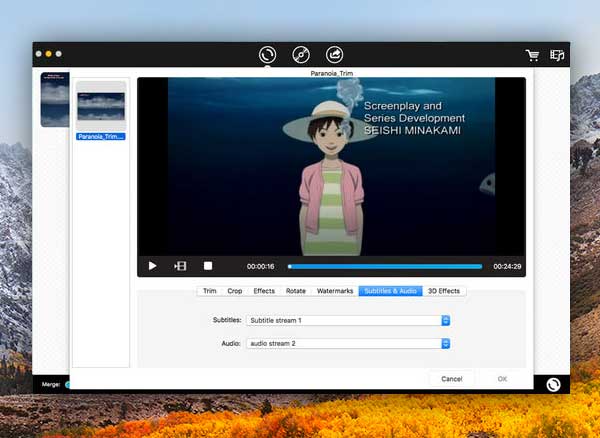Open the media browser icon at top right
The height and width of the screenshot is (438, 600).
(x=557, y=55)
